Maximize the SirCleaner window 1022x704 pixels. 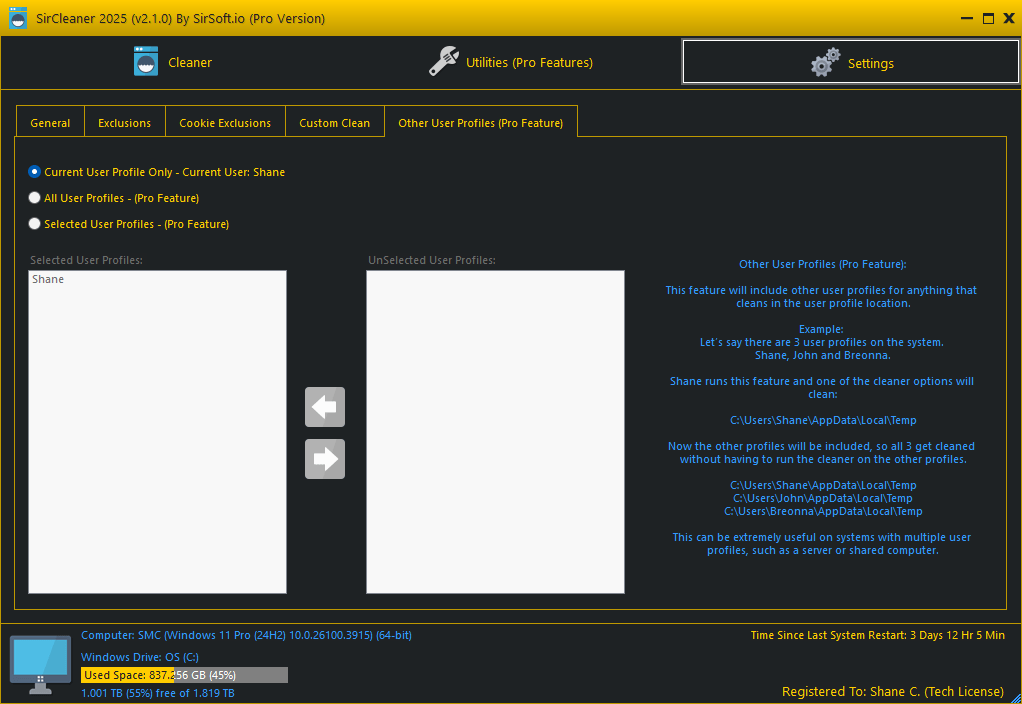pos(988,18)
